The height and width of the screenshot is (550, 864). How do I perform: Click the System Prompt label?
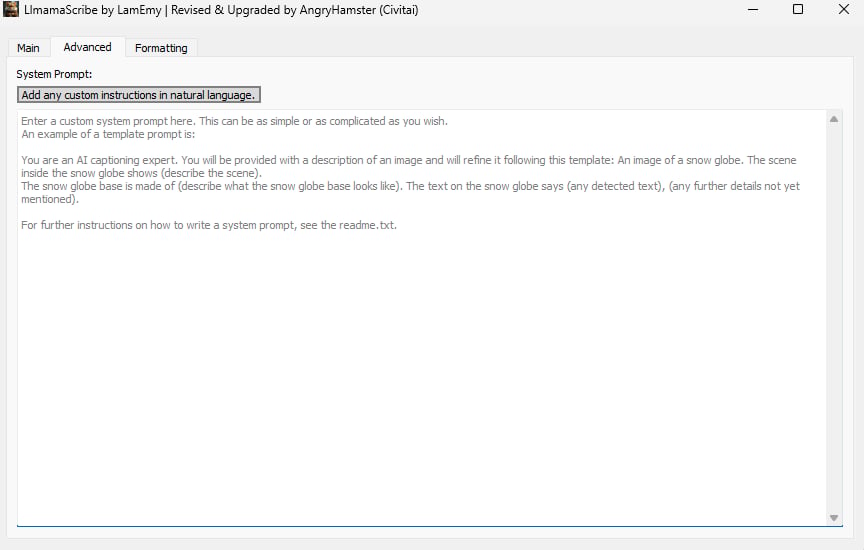pos(54,74)
